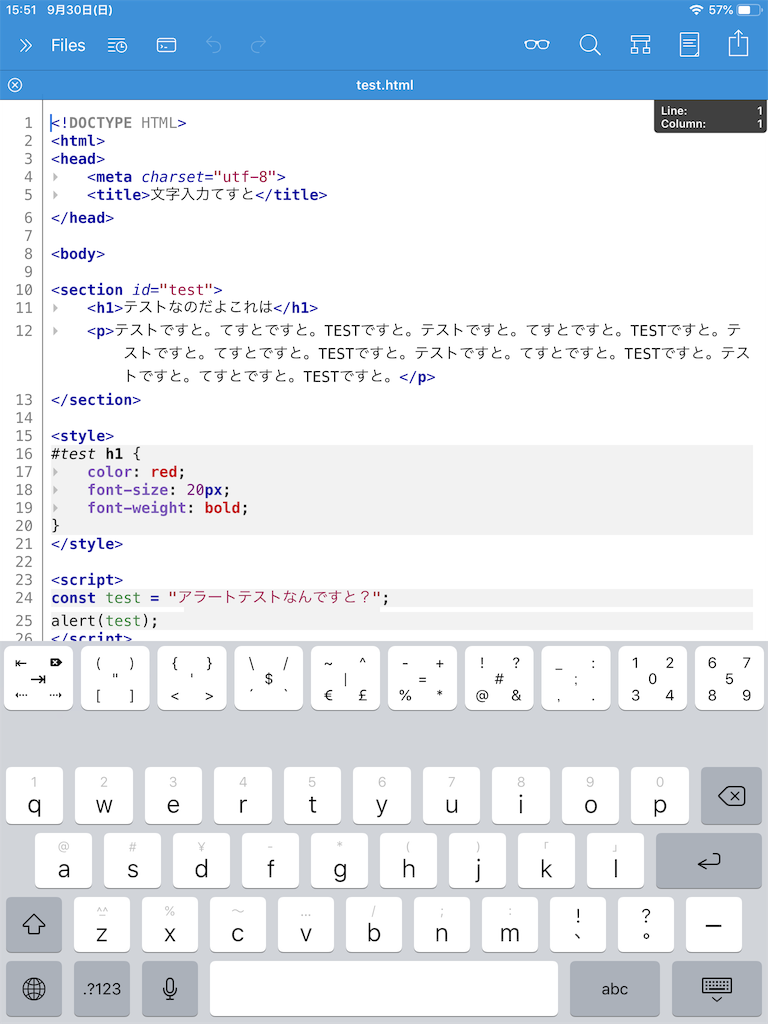Tap the slash and dollar sign key
The width and height of the screenshot is (768, 1024).
[x=268, y=678]
